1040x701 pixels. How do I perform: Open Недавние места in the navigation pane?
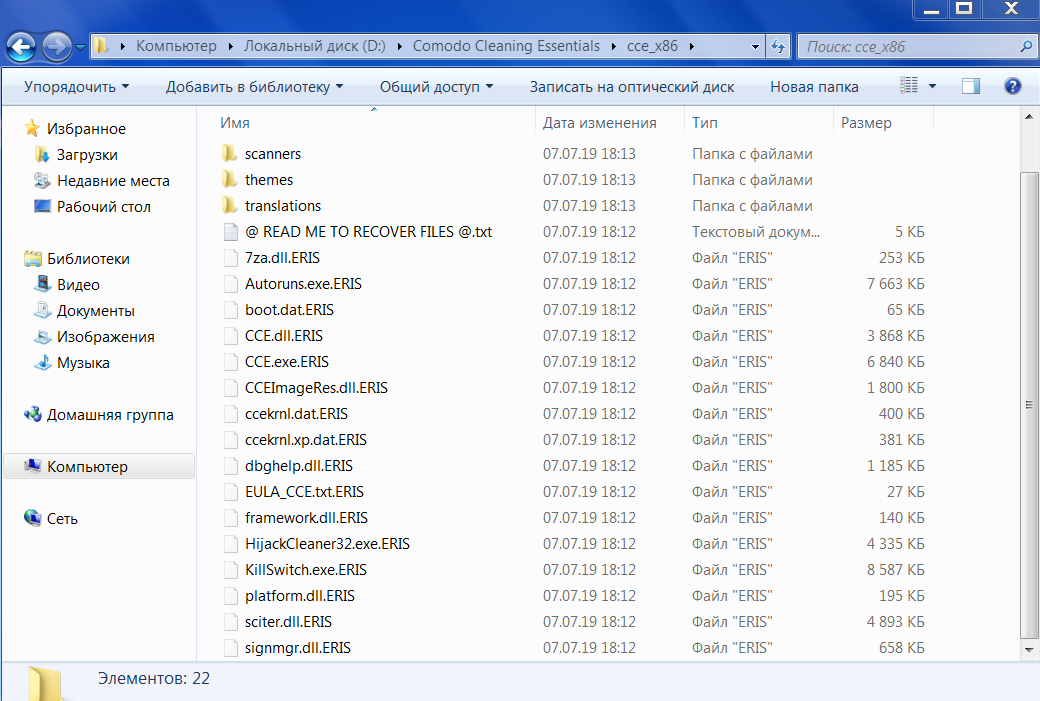113,180
